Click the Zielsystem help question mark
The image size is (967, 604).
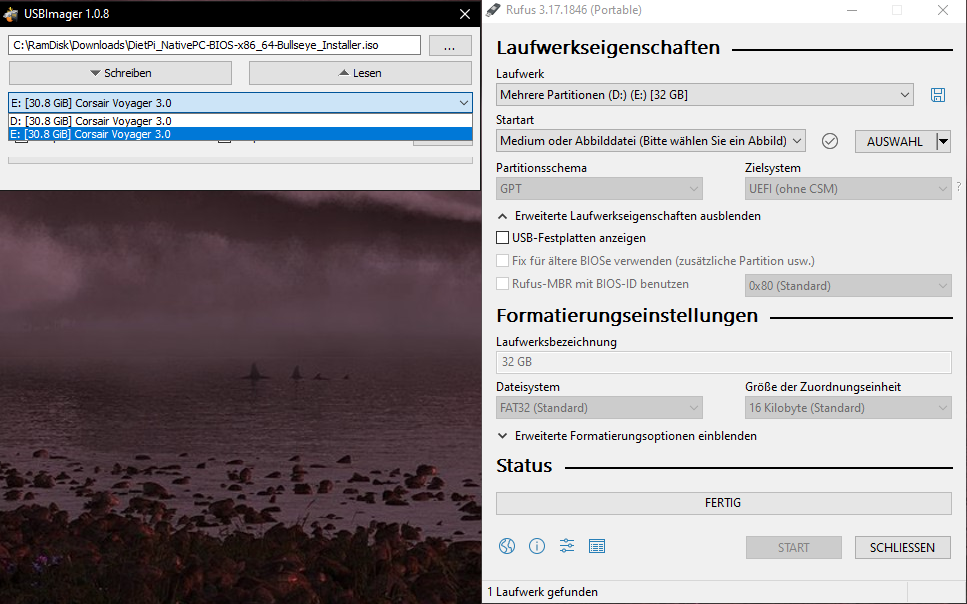point(958,186)
